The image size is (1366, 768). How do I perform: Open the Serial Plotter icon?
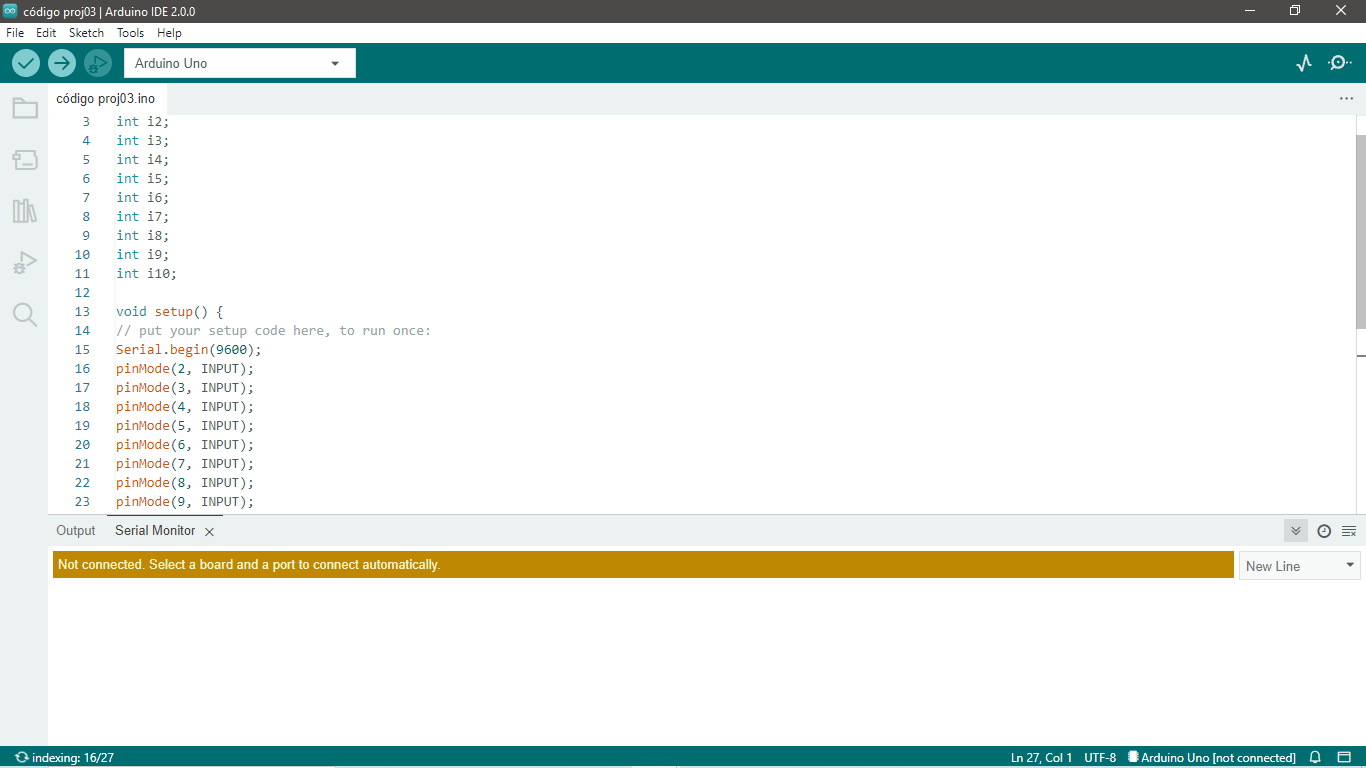tap(1303, 63)
